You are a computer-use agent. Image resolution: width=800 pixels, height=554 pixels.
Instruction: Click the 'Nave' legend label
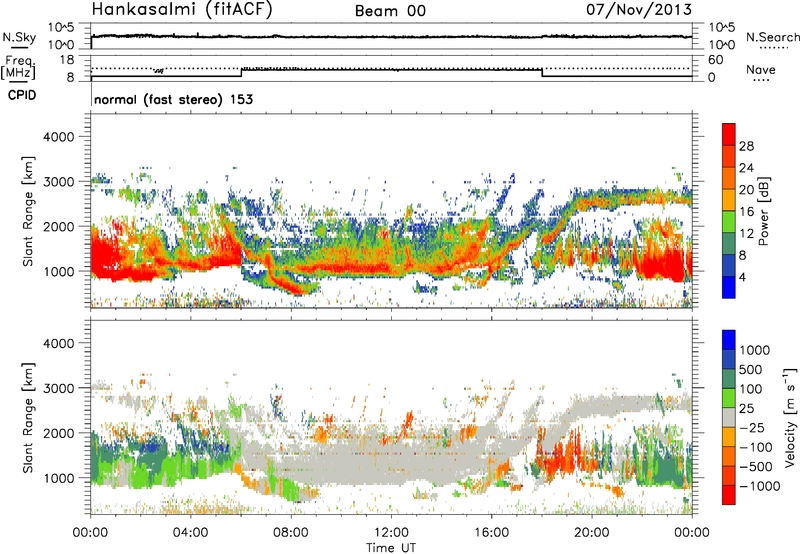pyautogui.click(x=761, y=70)
